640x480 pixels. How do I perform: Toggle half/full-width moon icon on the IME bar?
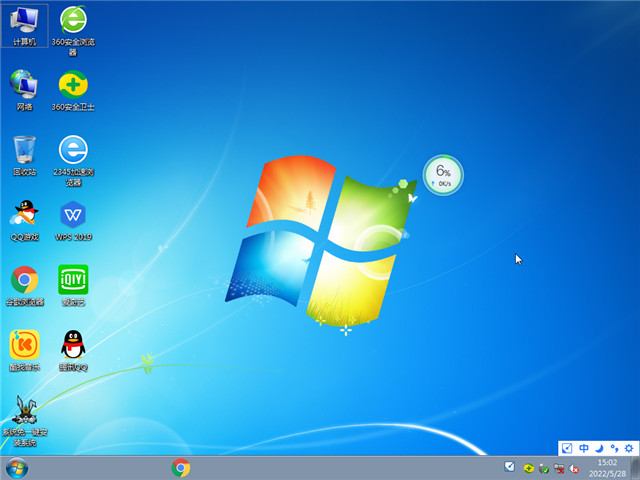click(599, 448)
